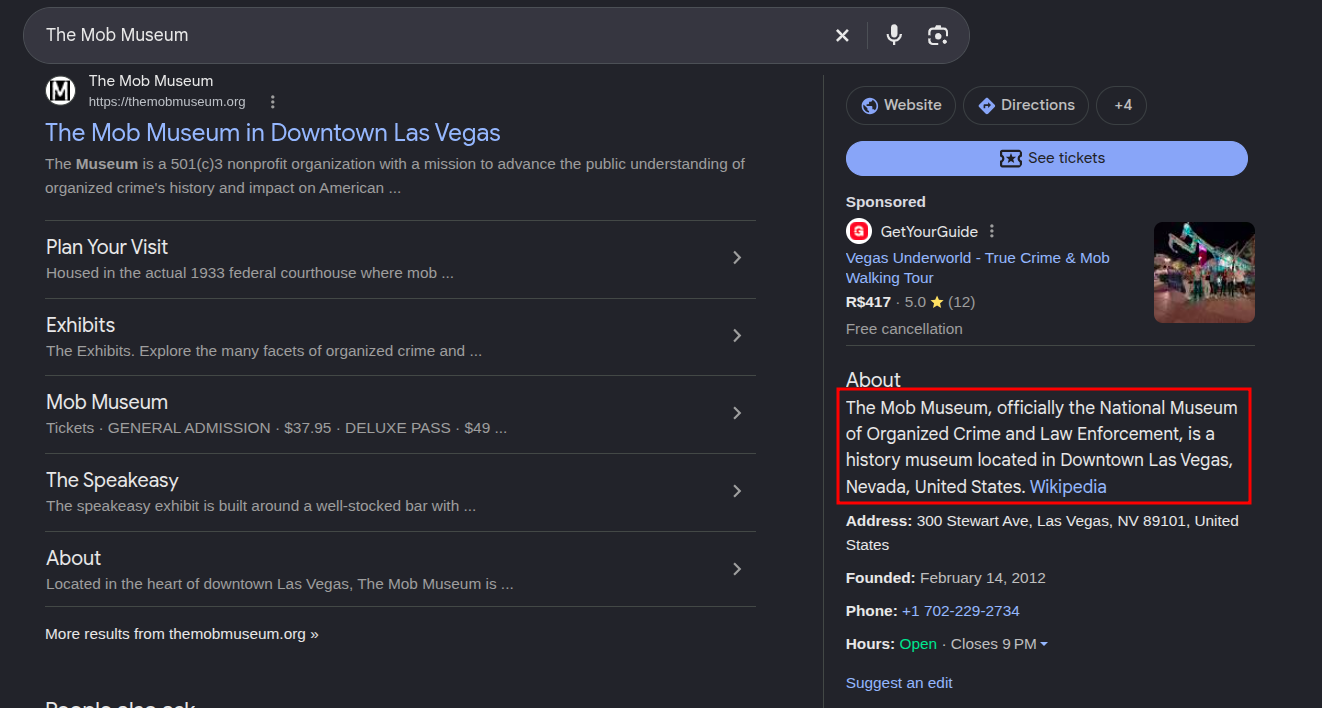This screenshot has width=1322, height=708.
Task: Open More results from themobmuseum.org
Action: pos(182,634)
